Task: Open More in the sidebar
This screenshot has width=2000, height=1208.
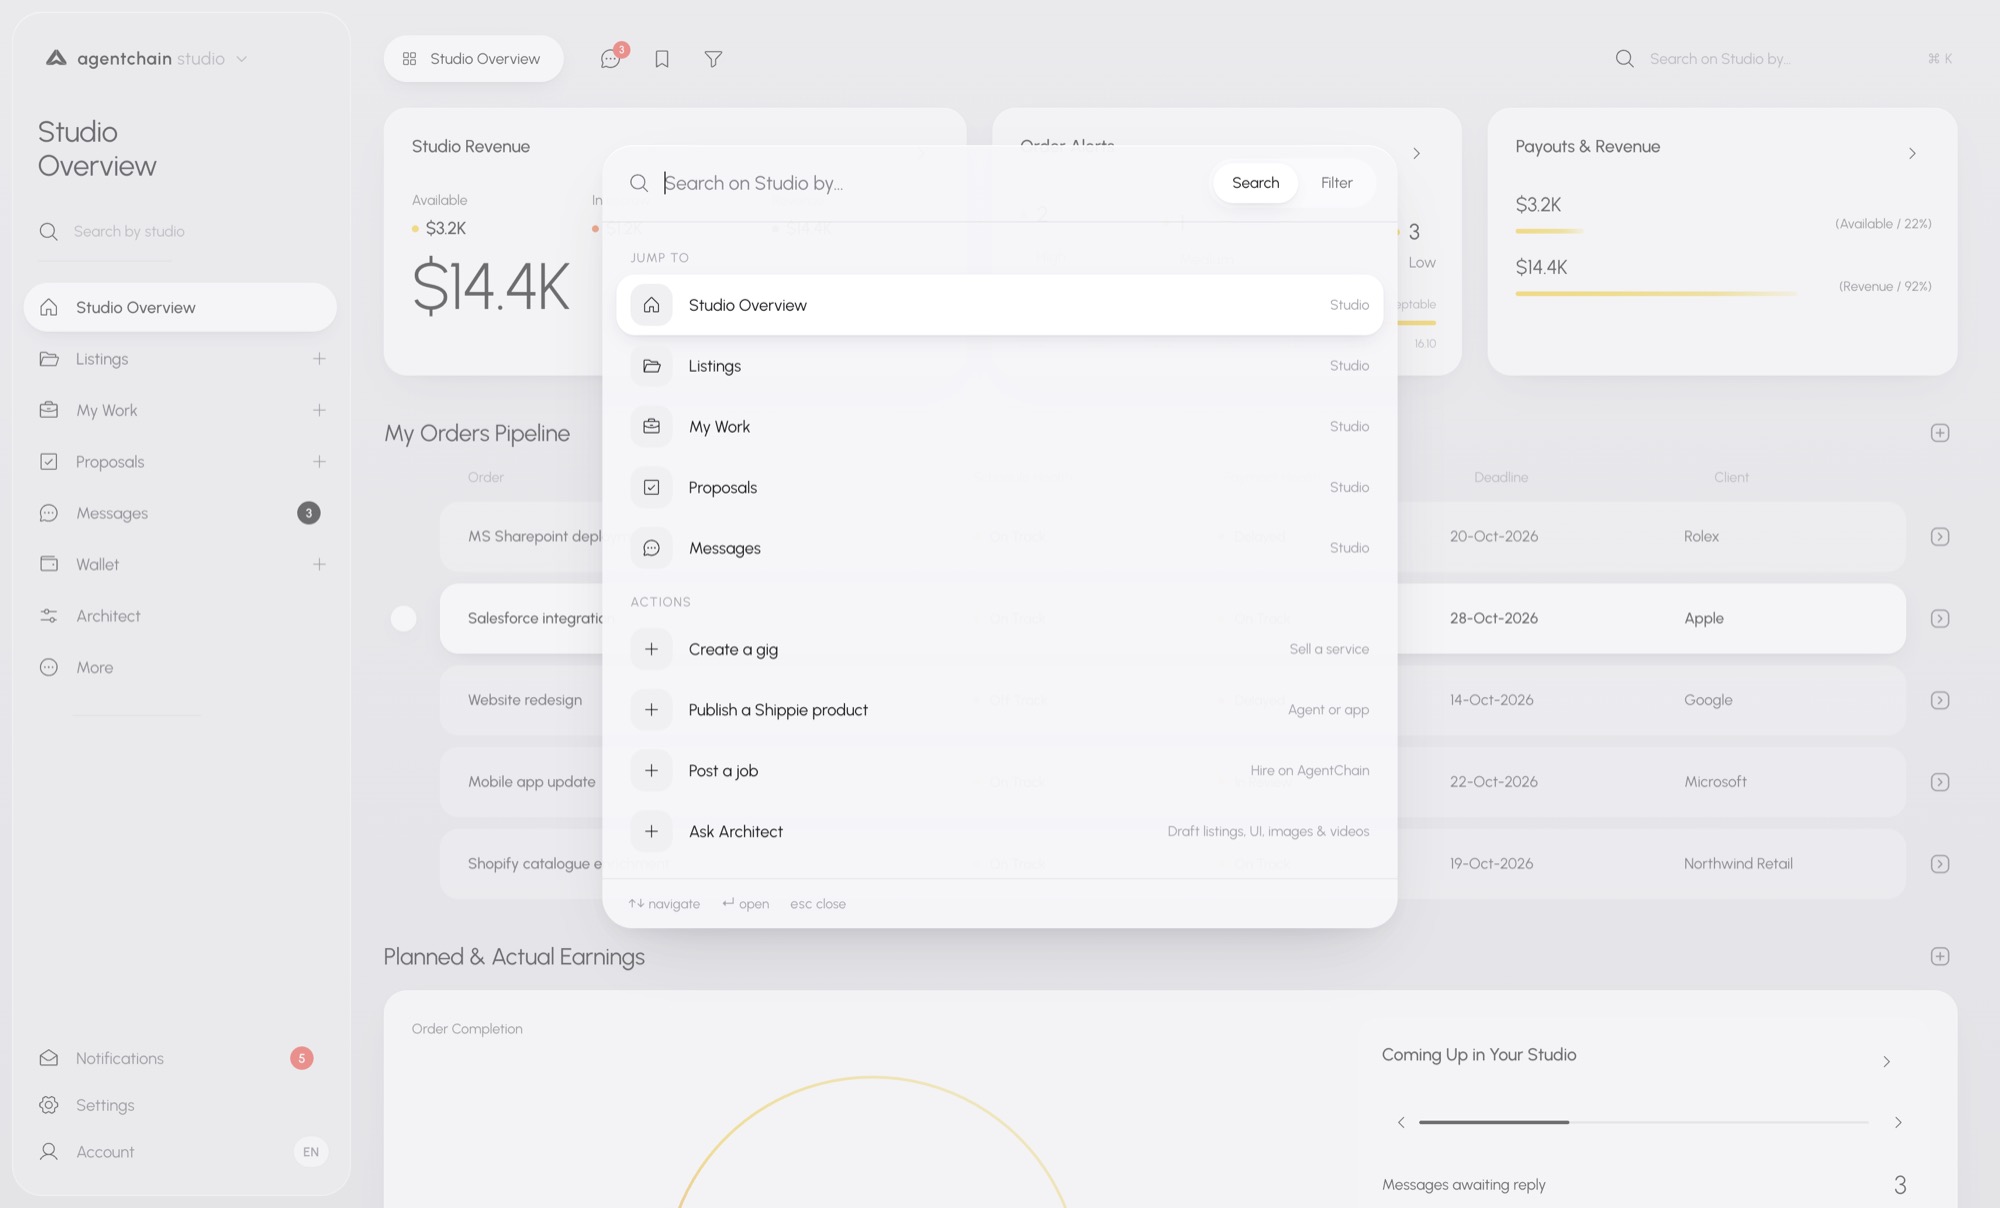Action: click(180, 667)
